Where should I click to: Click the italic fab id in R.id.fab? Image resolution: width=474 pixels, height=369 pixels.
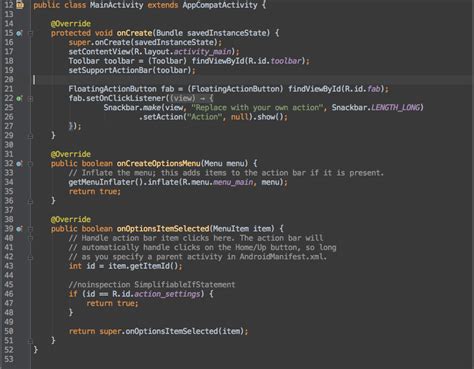(374, 89)
